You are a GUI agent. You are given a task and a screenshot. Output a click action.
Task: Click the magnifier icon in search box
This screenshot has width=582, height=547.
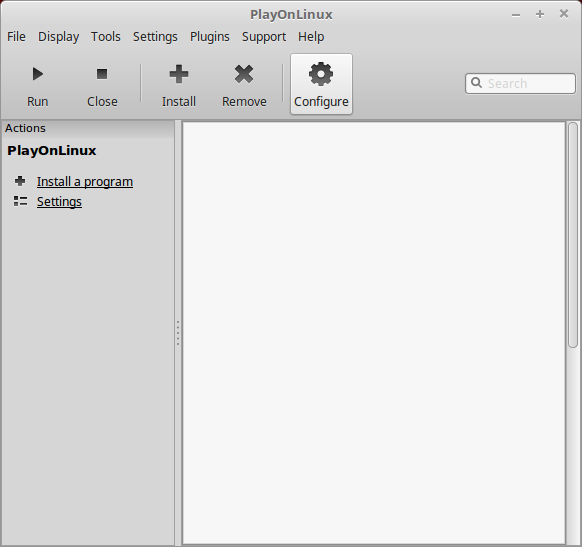tap(477, 83)
